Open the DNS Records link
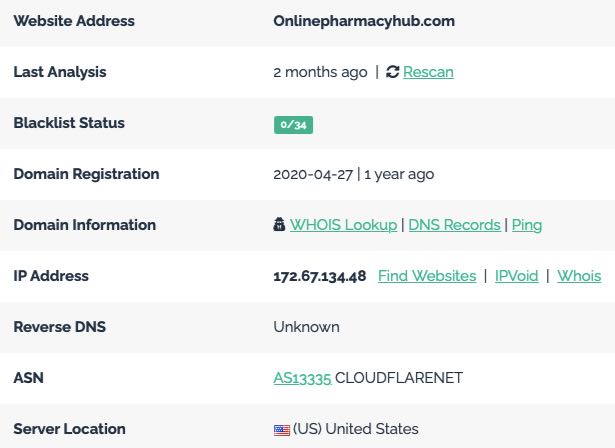 [x=455, y=225]
